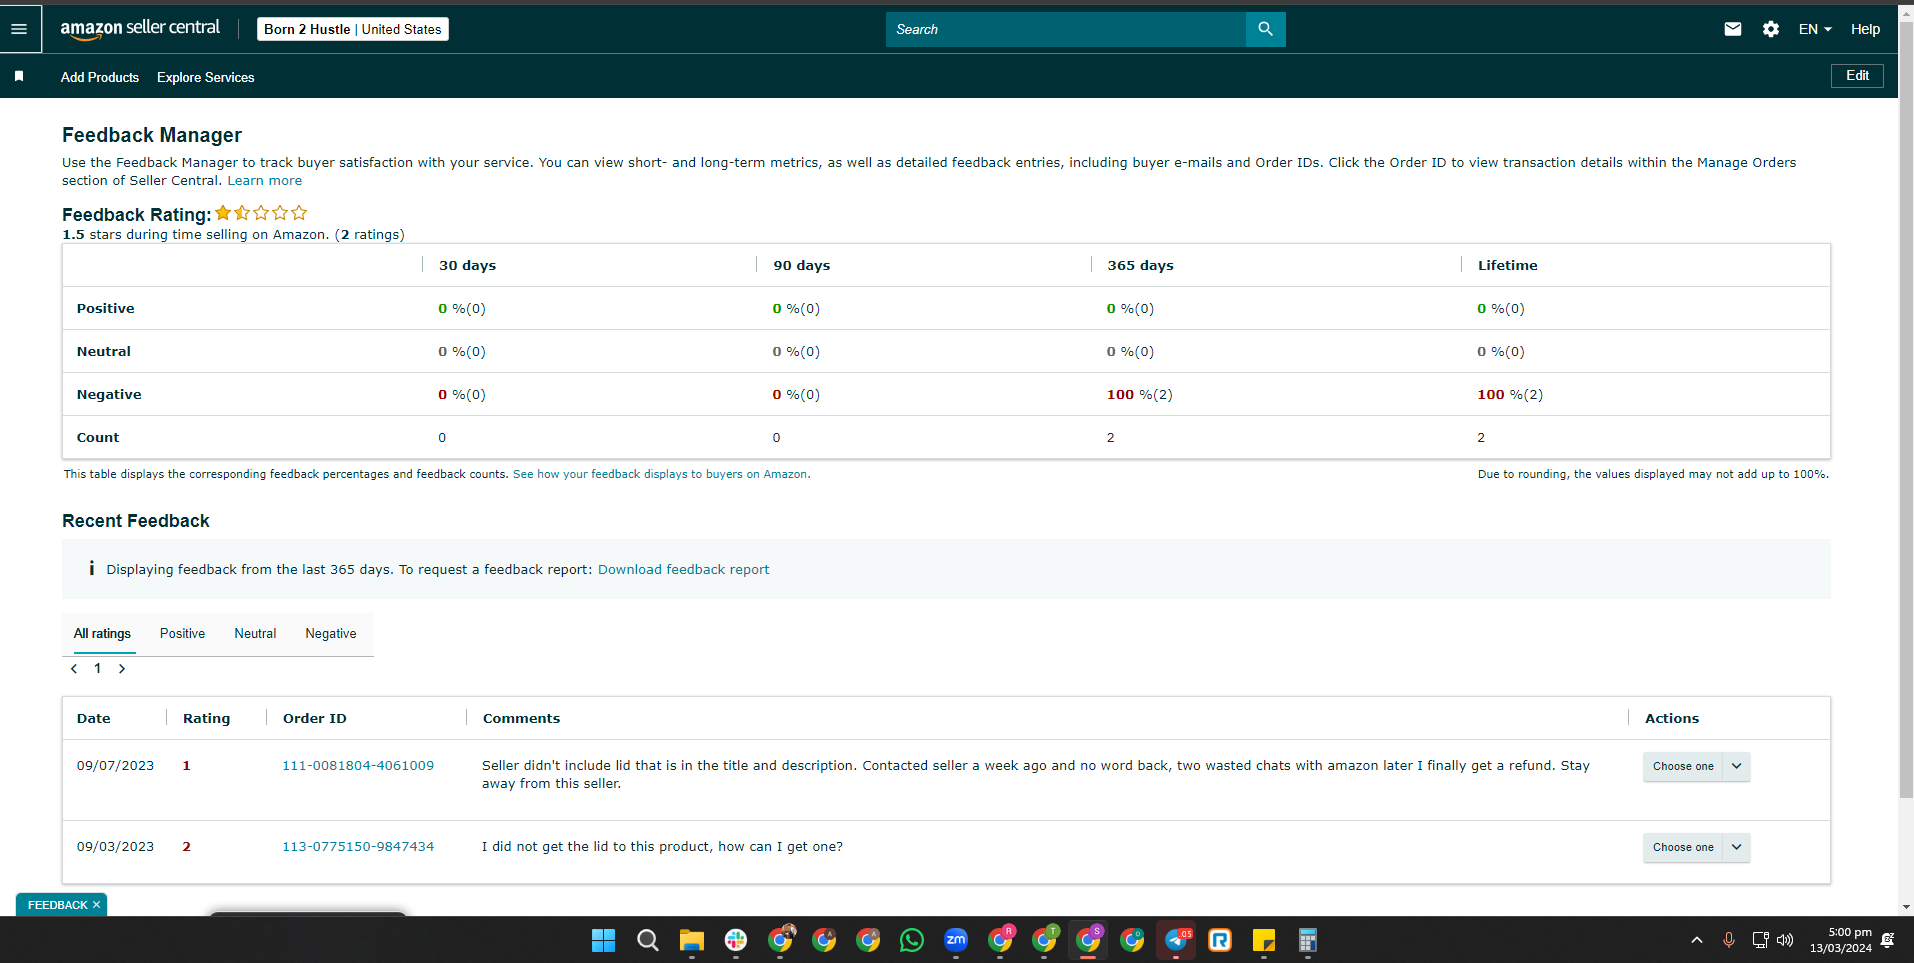Click the Lifetime column header
Image resolution: width=1914 pixels, height=963 pixels.
1508,266
